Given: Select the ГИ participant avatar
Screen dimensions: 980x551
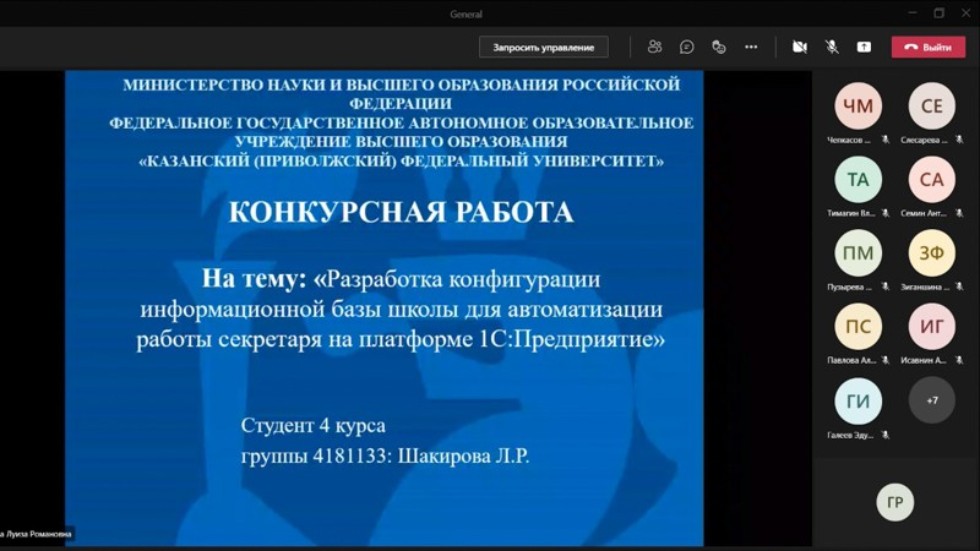Looking at the screenshot, I should click(858, 400).
